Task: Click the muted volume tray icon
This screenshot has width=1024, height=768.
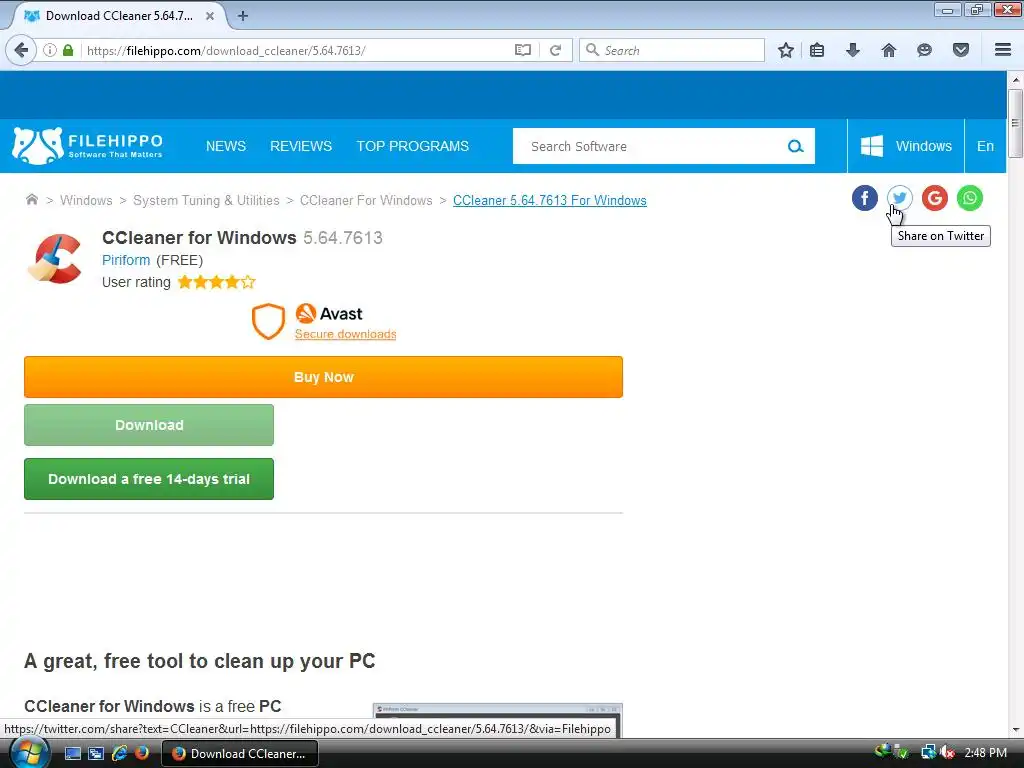Action: pyautogui.click(x=947, y=753)
